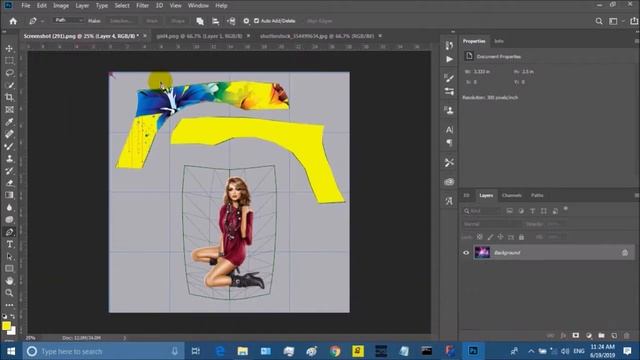The image size is (640, 360).
Task: Toggle the Auto Add/Delete checkbox
Action: (x=256, y=21)
